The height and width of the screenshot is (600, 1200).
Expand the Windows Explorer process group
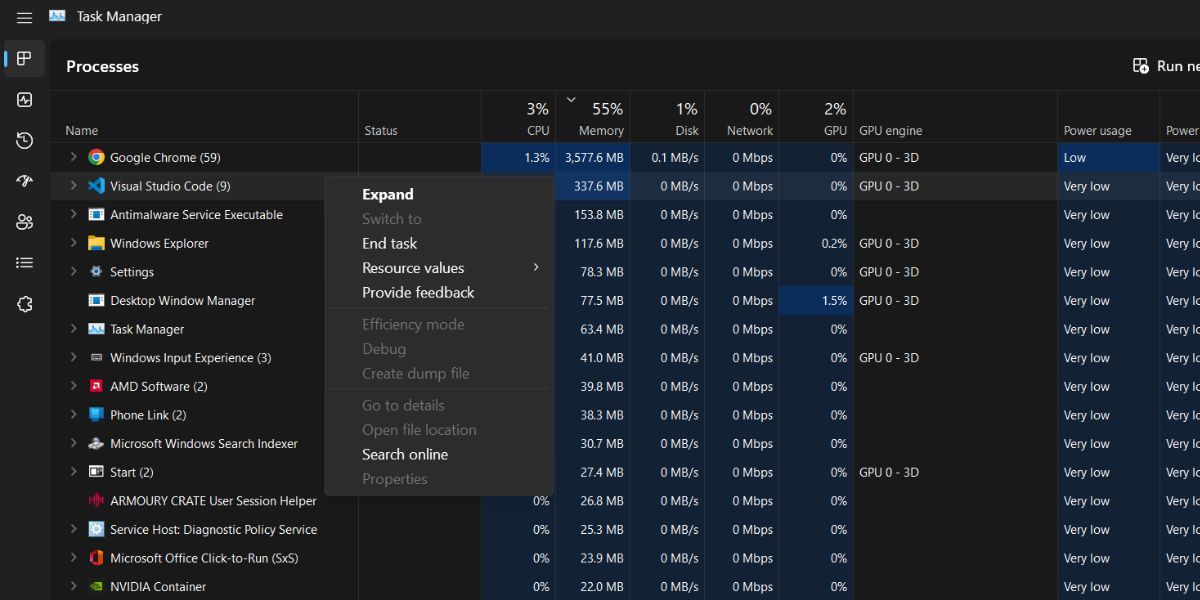click(x=73, y=243)
